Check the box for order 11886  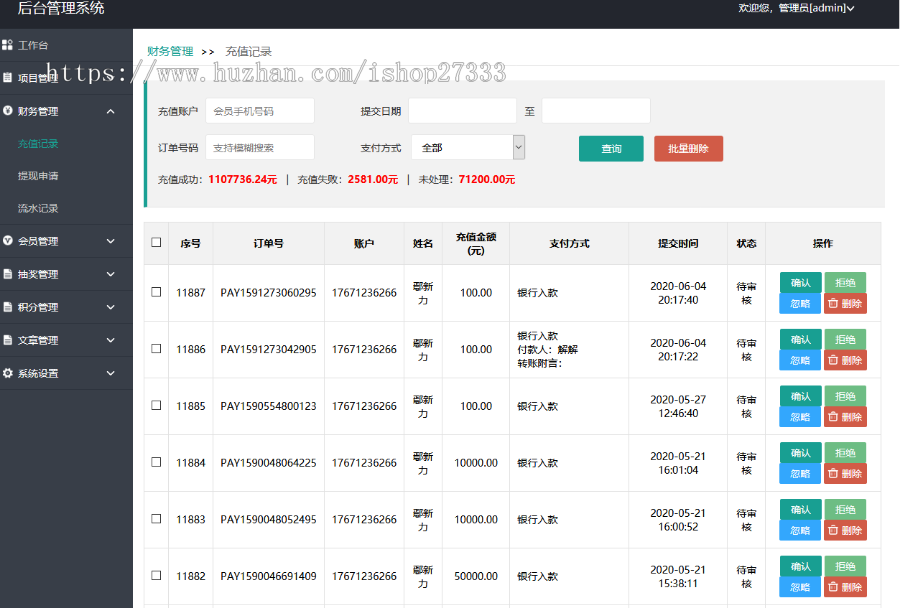(156, 348)
